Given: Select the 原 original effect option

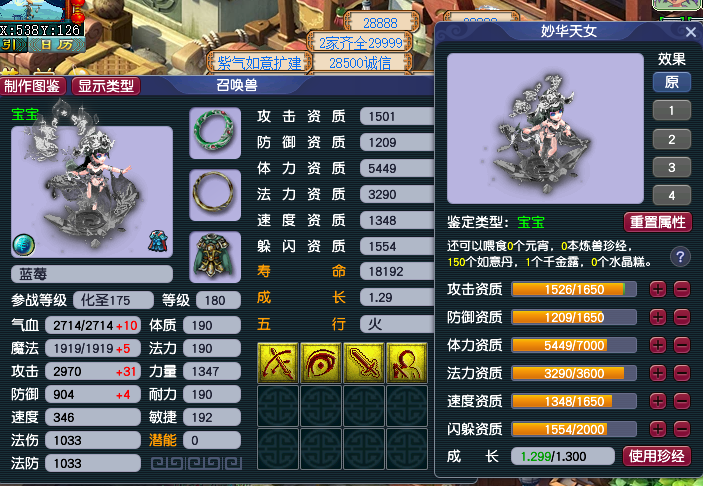Looking at the screenshot, I should (671, 82).
